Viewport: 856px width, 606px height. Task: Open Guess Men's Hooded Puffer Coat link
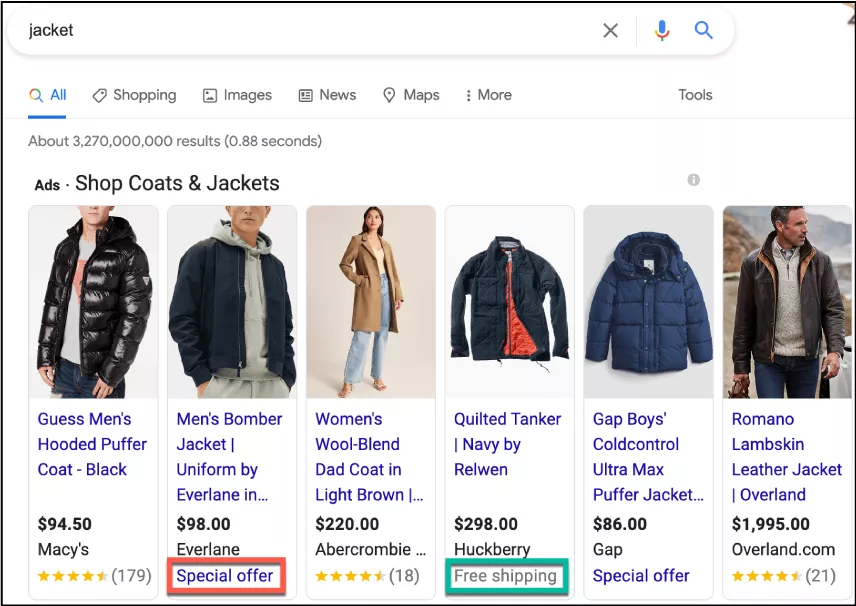92,444
